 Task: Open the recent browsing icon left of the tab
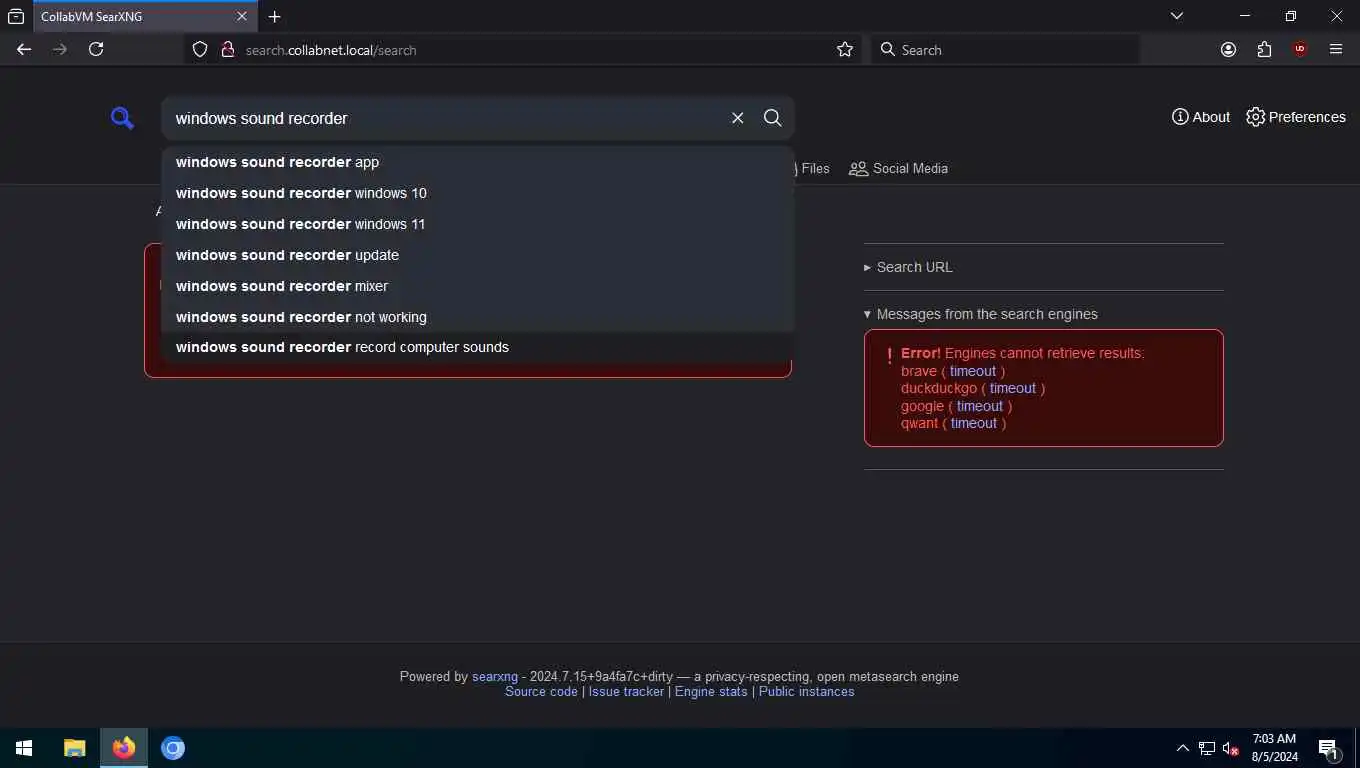tap(16, 17)
